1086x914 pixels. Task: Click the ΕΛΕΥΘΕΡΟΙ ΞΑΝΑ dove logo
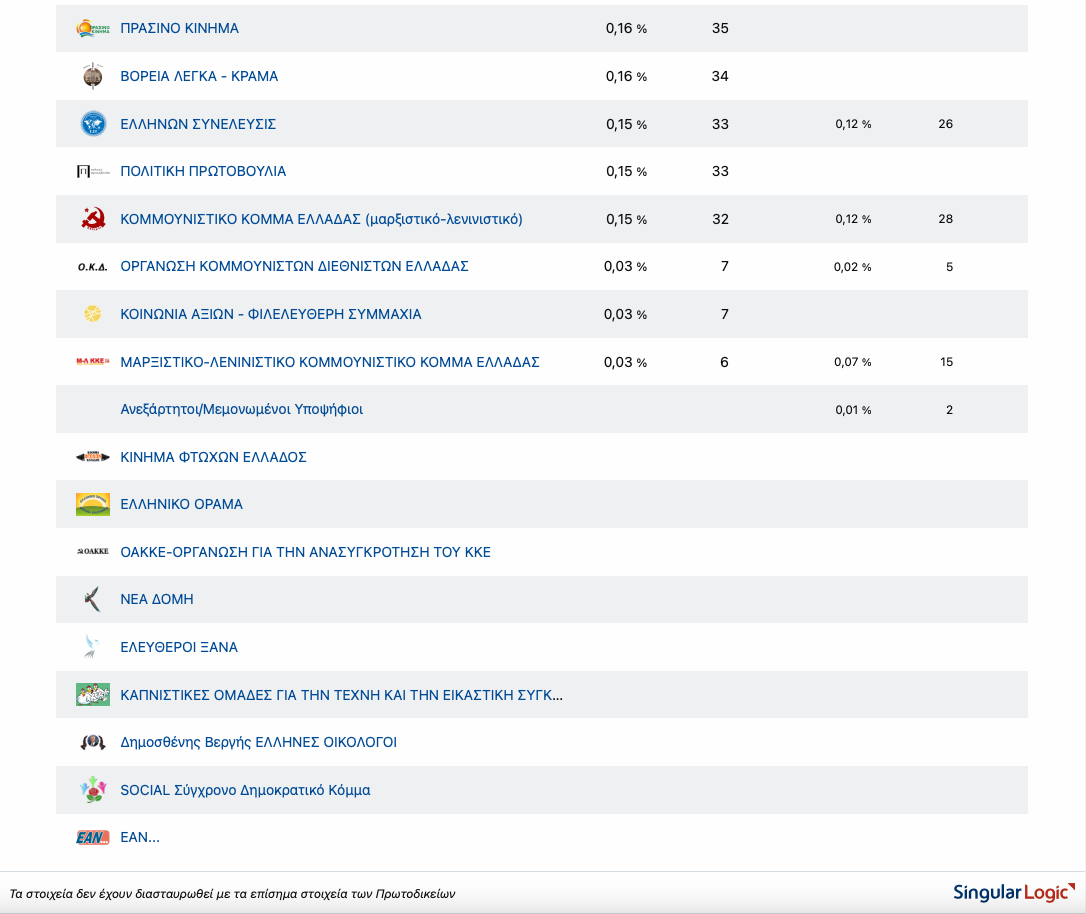click(93, 647)
